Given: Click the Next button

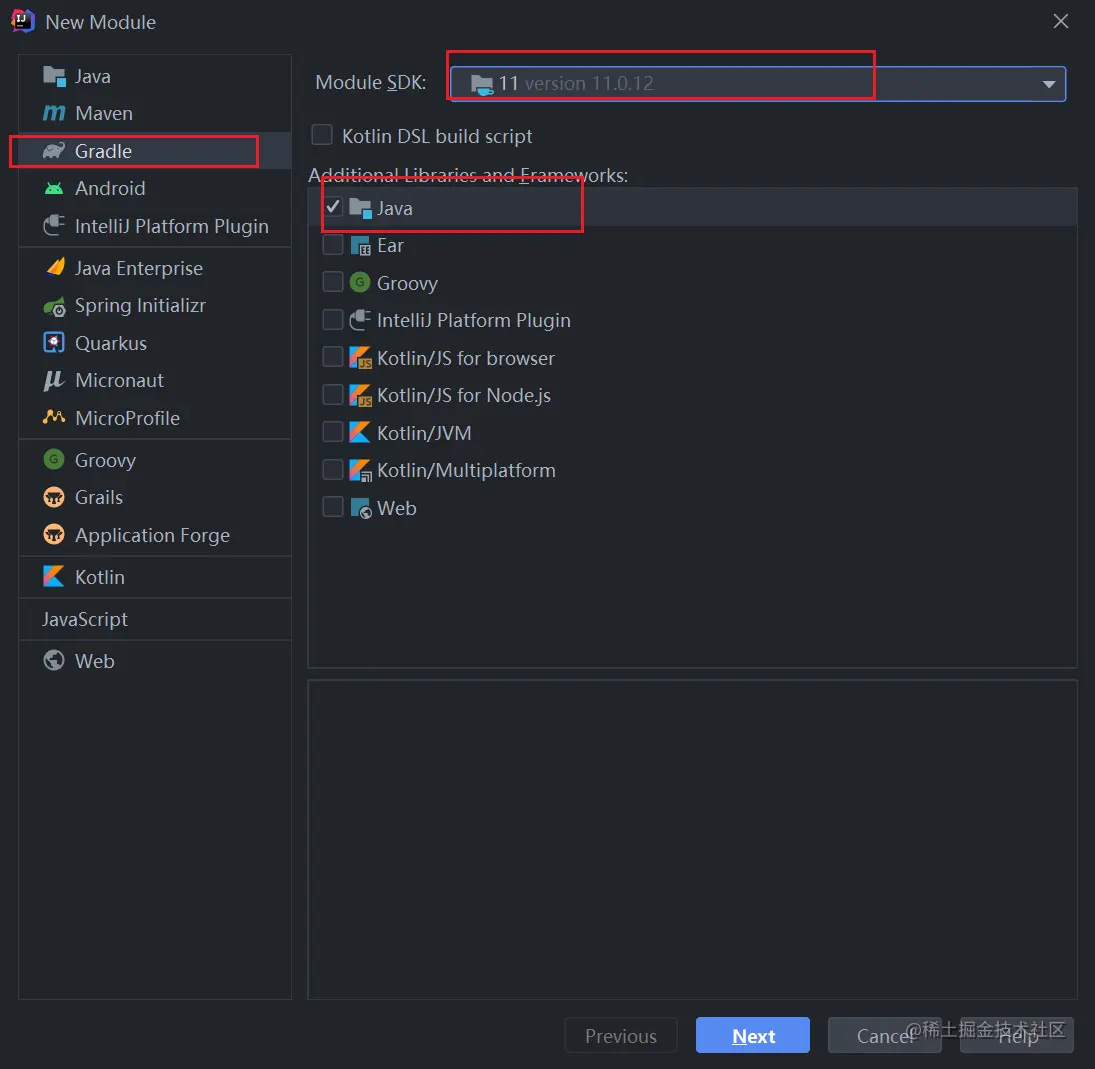Looking at the screenshot, I should click(x=753, y=1035).
